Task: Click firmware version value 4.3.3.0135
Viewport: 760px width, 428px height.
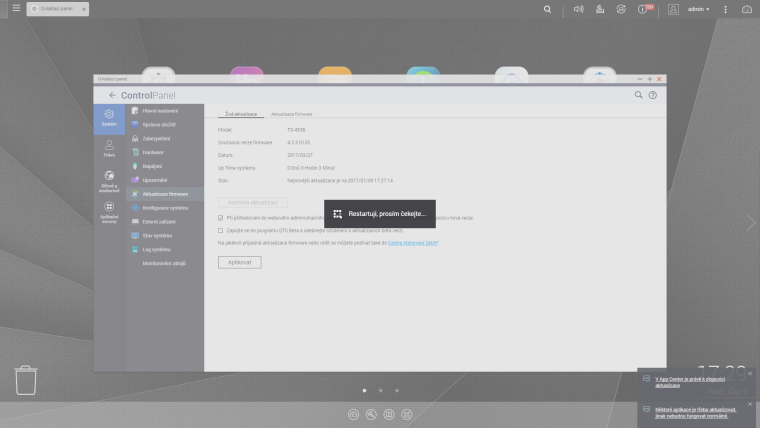Action: tap(299, 143)
